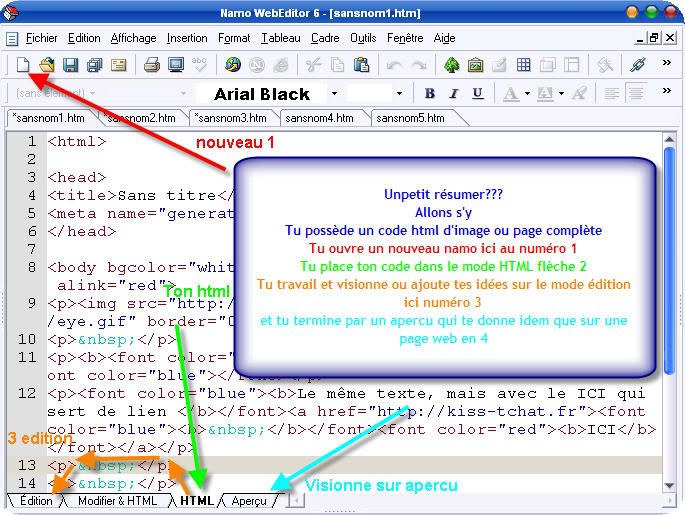Open the Format menu
Viewport: 685px width, 515px height.
click(234, 38)
